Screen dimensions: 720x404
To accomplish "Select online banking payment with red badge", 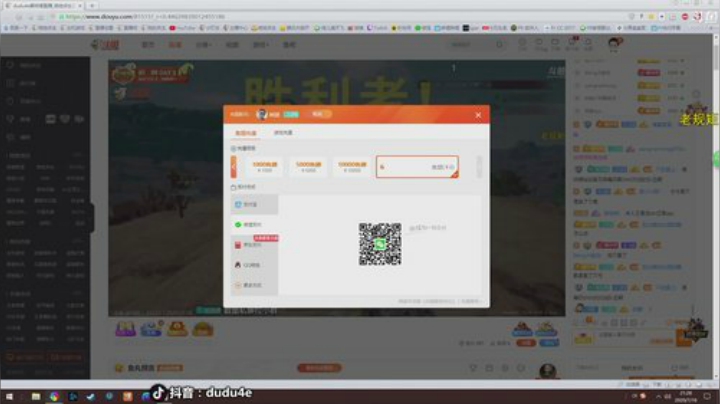I will click(254, 245).
